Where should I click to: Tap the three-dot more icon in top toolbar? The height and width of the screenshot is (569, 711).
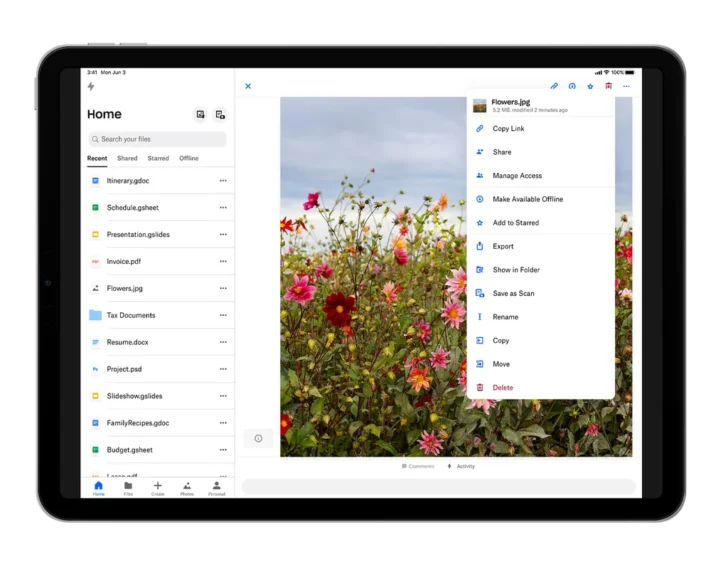coord(627,86)
